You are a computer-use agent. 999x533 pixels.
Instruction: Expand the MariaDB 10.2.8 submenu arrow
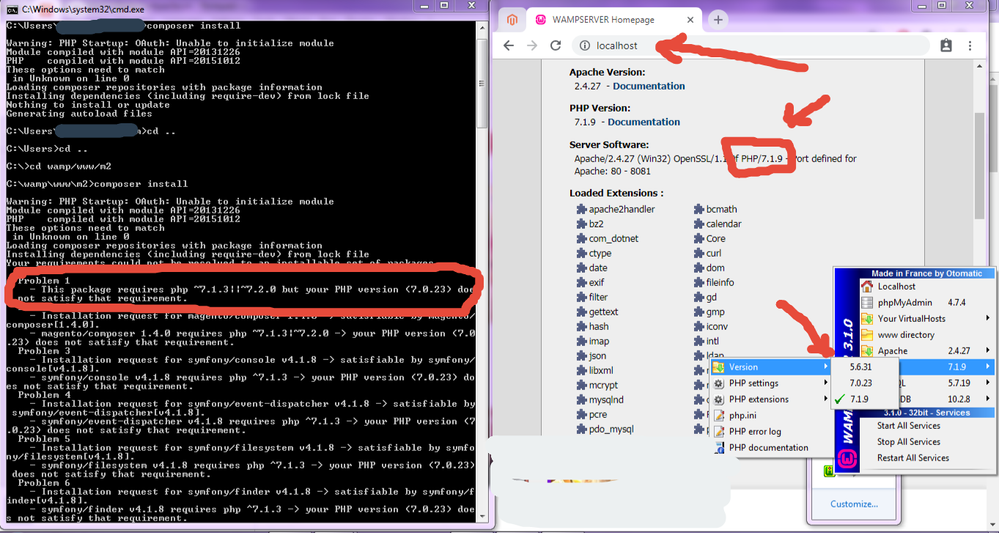[x=988, y=399]
